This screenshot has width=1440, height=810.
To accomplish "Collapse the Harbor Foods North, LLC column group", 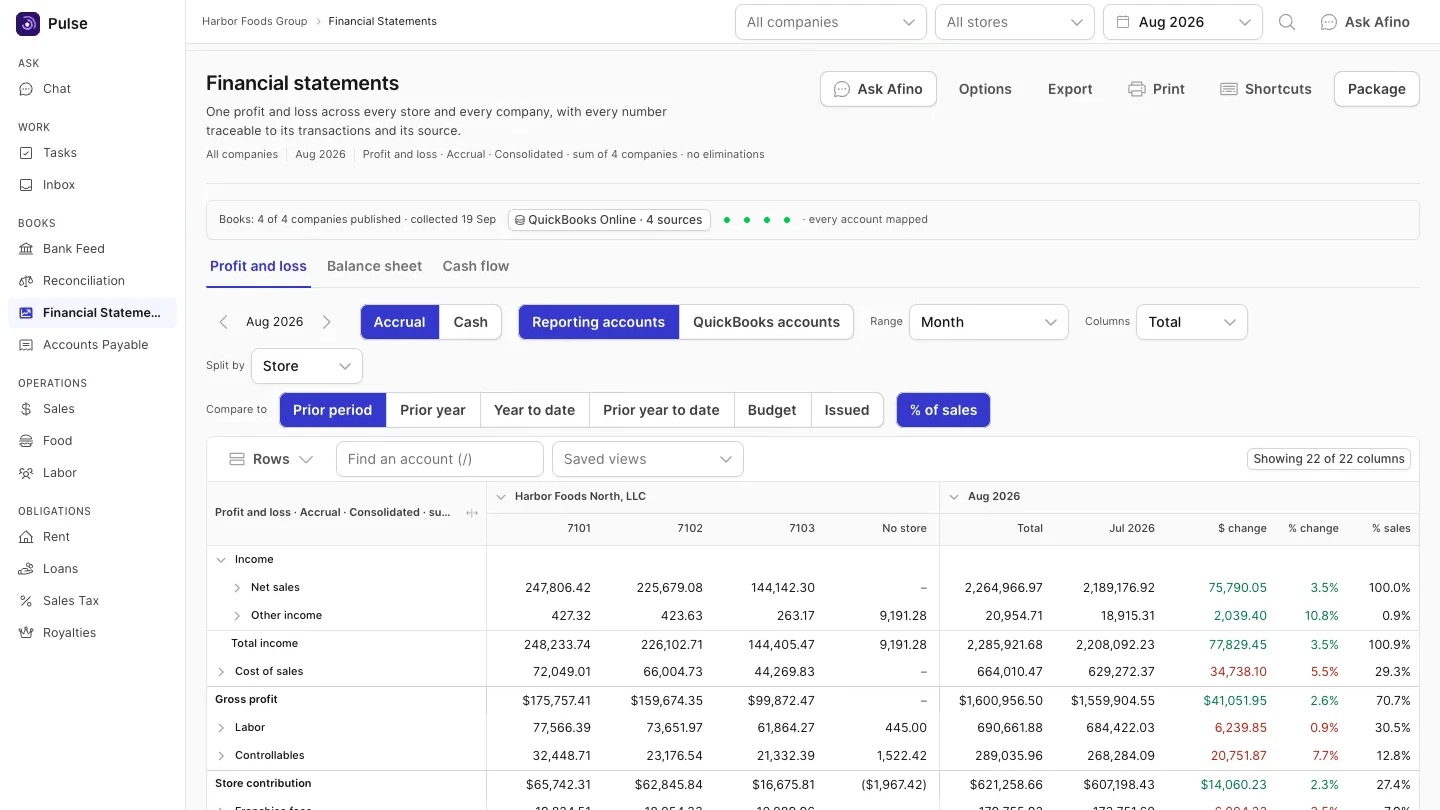I will [x=501, y=497].
